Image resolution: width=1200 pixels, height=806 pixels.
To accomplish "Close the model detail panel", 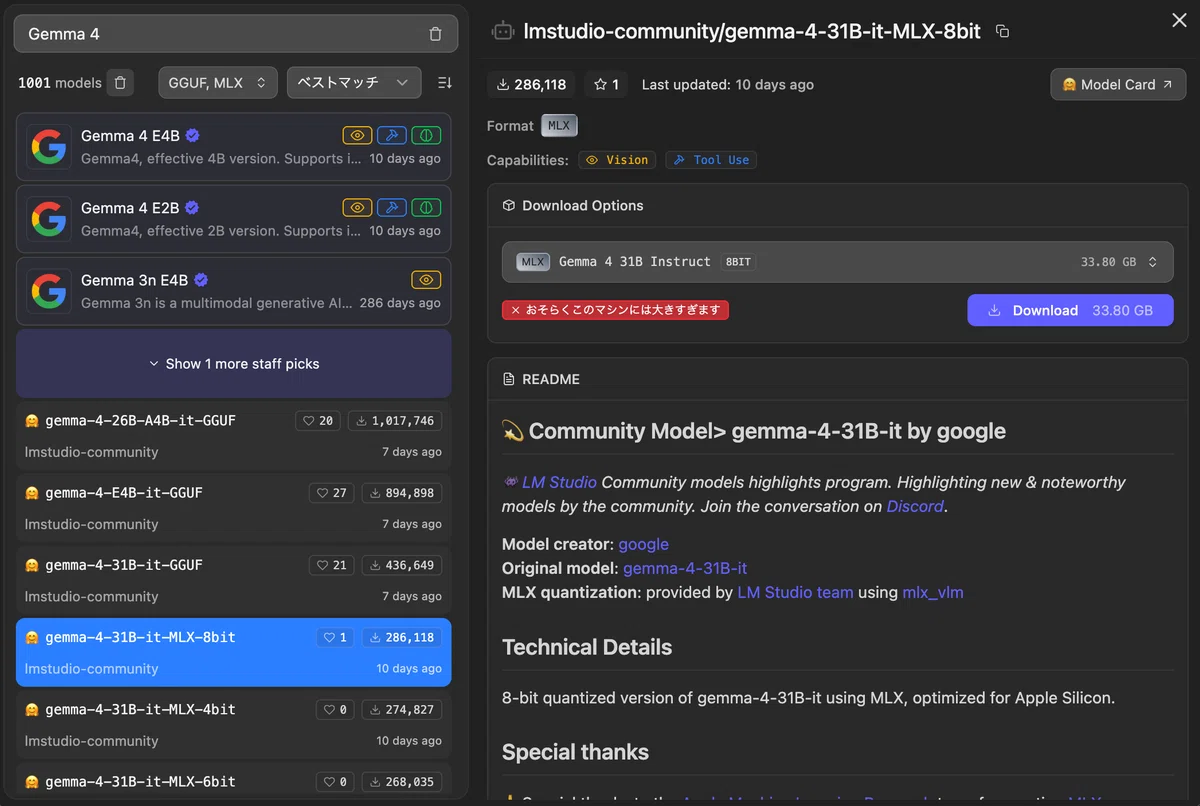I will tap(1179, 19).
